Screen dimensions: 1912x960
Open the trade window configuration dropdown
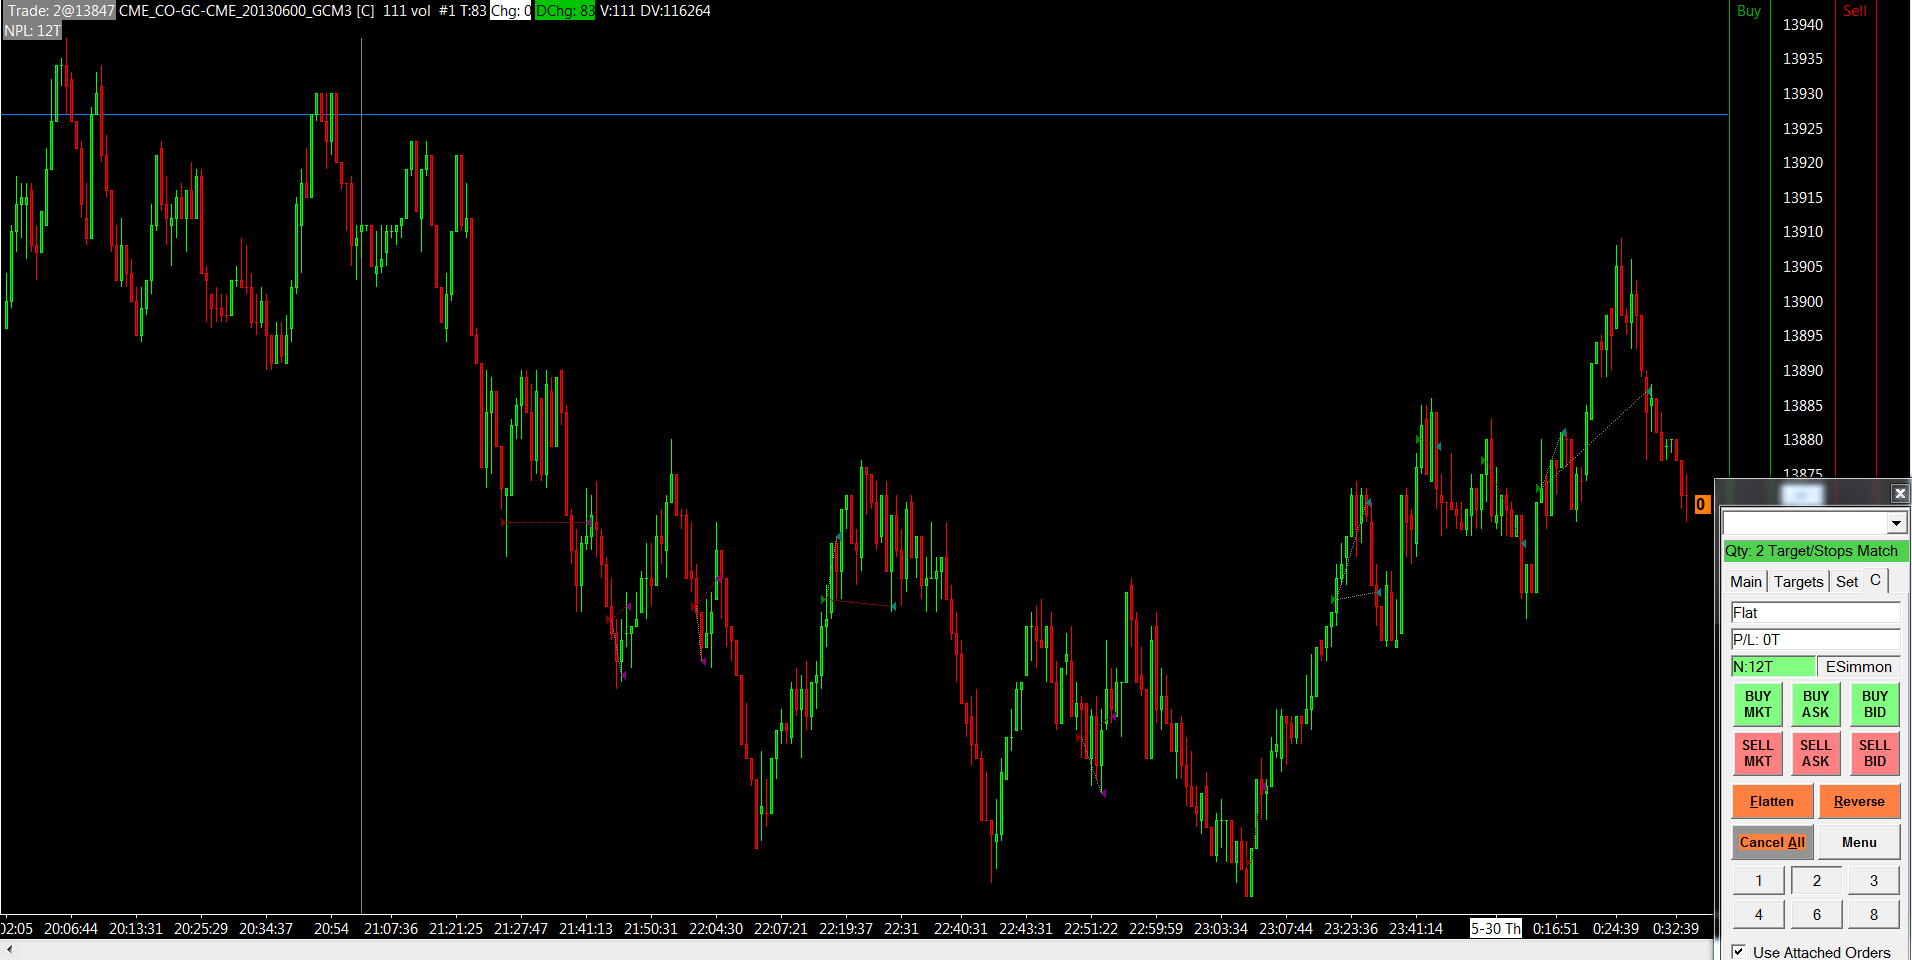coord(1895,523)
